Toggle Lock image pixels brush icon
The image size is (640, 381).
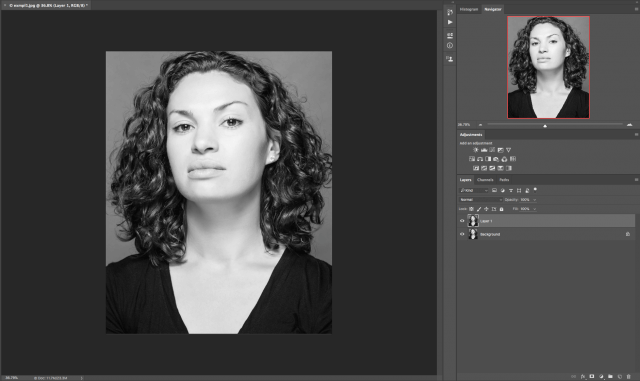[479, 209]
